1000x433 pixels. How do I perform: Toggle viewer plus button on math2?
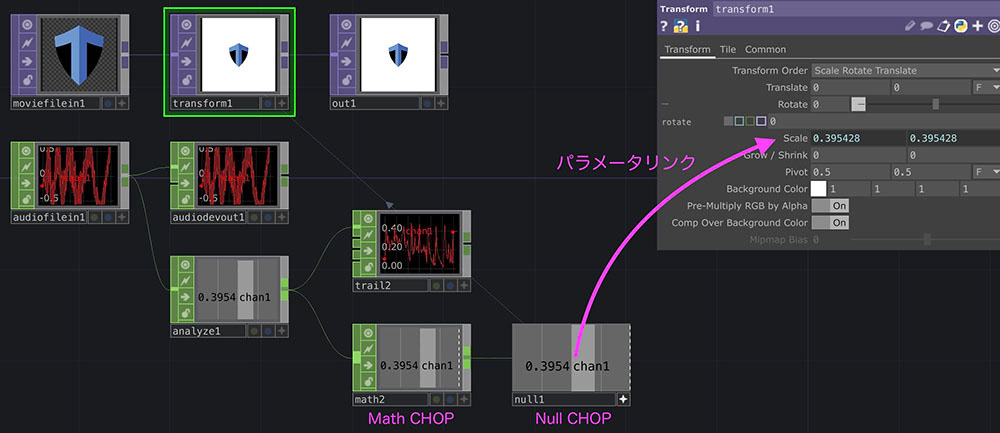coord(464,399)
